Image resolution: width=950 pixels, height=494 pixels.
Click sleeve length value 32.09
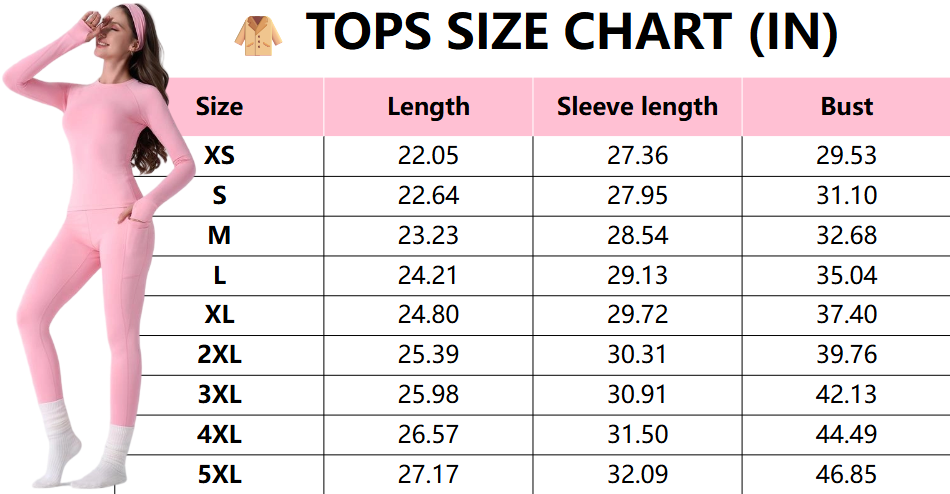(x=637, y=474)
